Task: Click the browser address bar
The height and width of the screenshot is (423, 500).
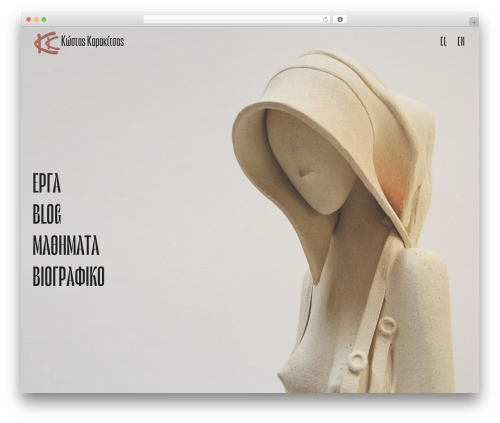Action: [x=236, y=20]
